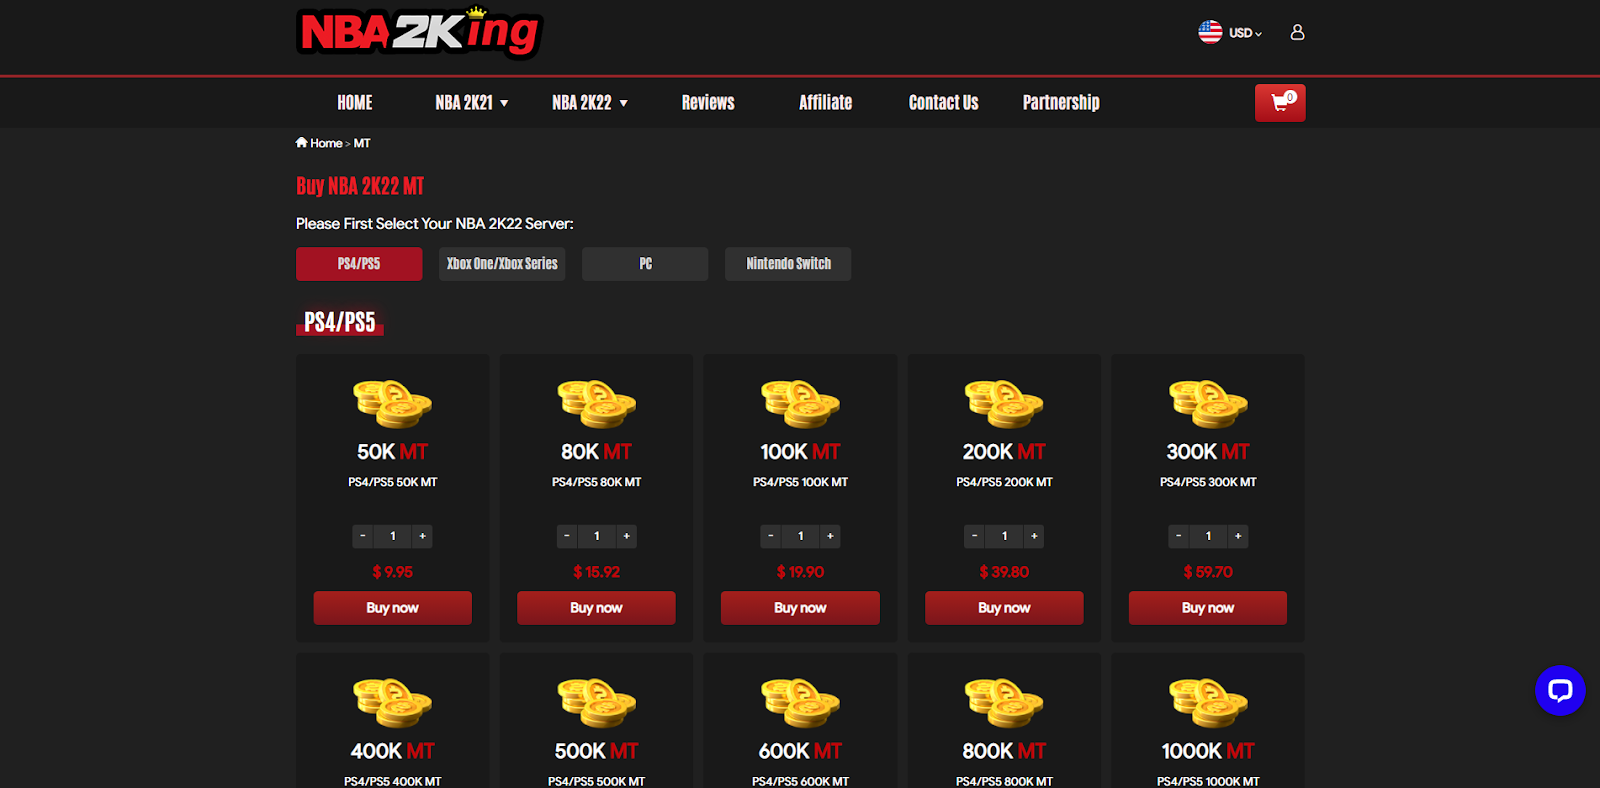
Task: Open the USD currency dropdown
Action: pos(1245,33)
